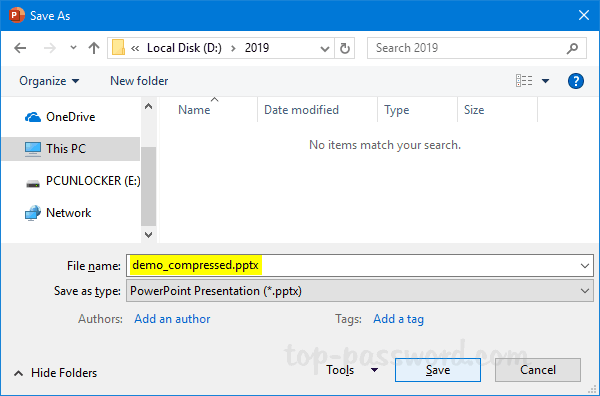The width and height of the screenshot is (600, 396).
Task: Click the Back navigation arrow
Action: [20, 48]
